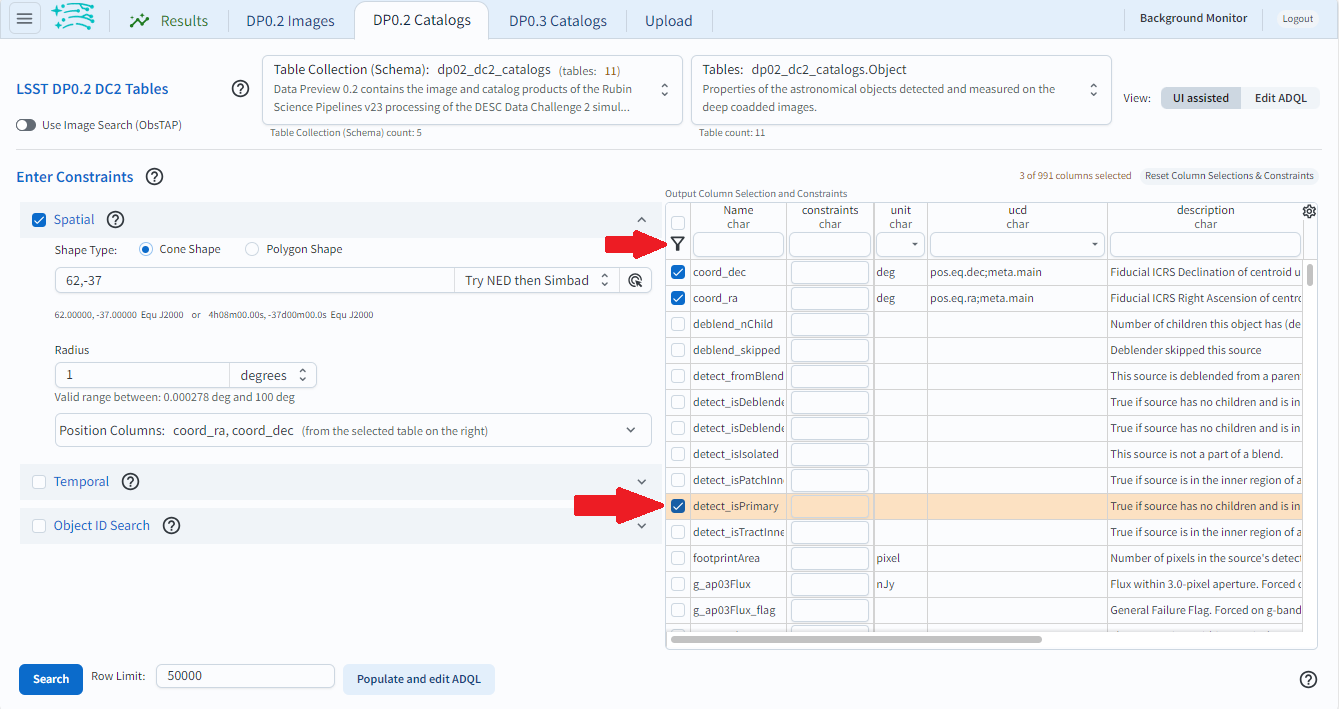Click the Search button

click(x=50, y=679)
